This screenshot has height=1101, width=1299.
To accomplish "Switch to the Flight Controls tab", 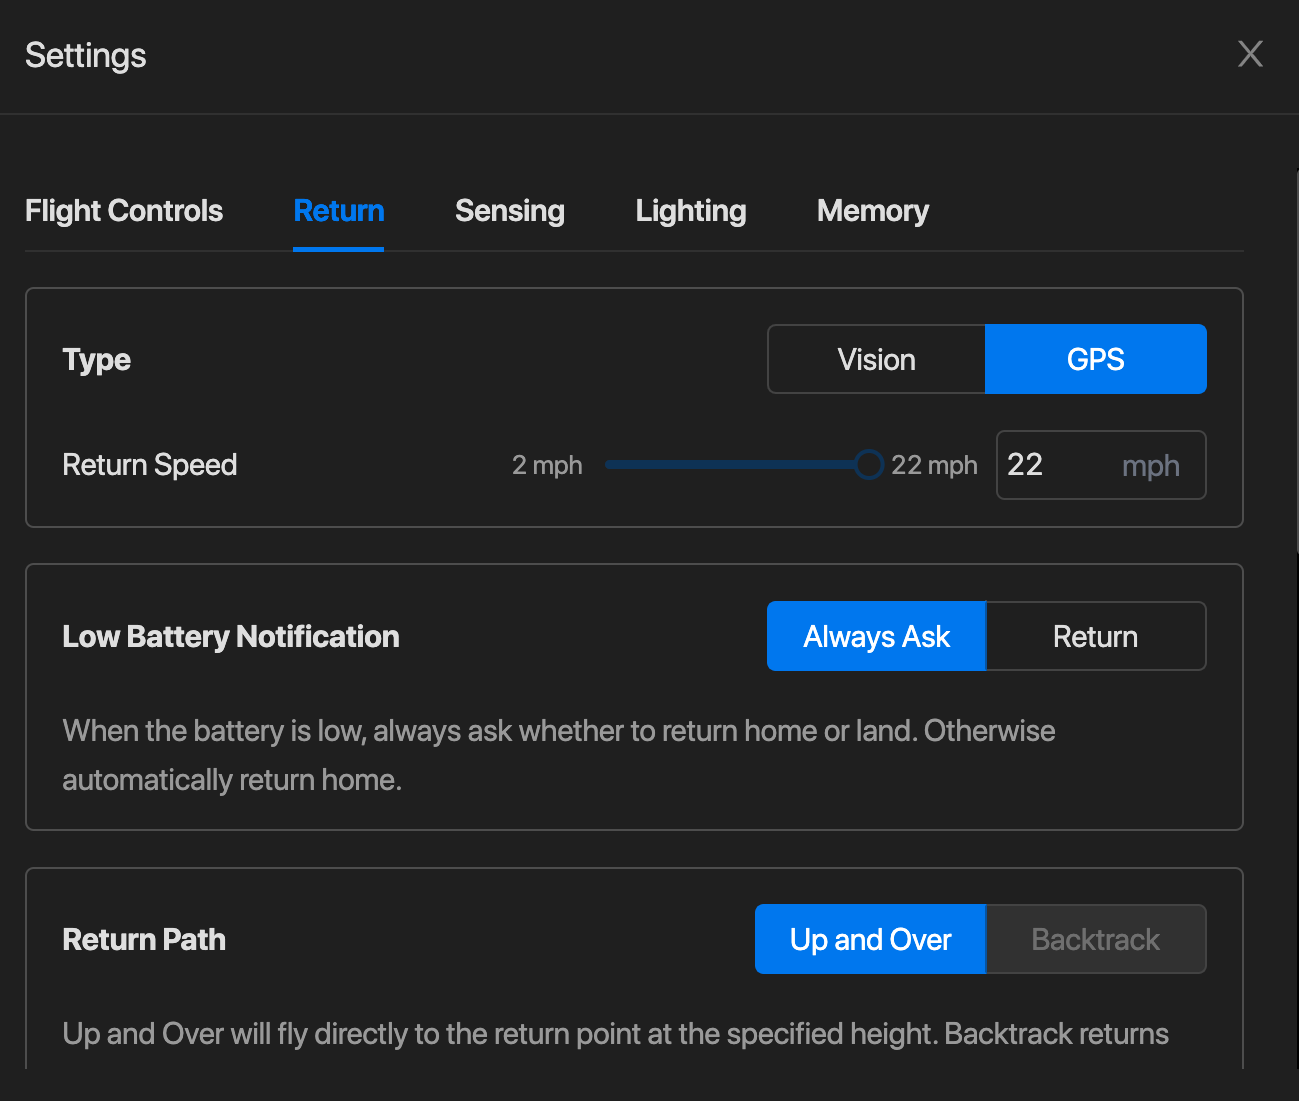I will coord(124,211).
